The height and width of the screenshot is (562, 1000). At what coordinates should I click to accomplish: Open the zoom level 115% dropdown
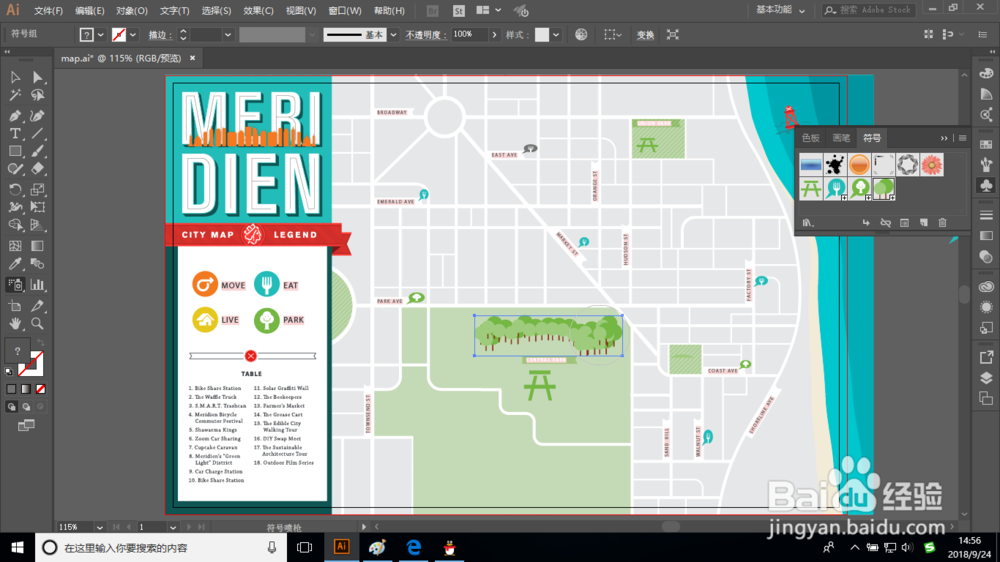click(99, 527)
